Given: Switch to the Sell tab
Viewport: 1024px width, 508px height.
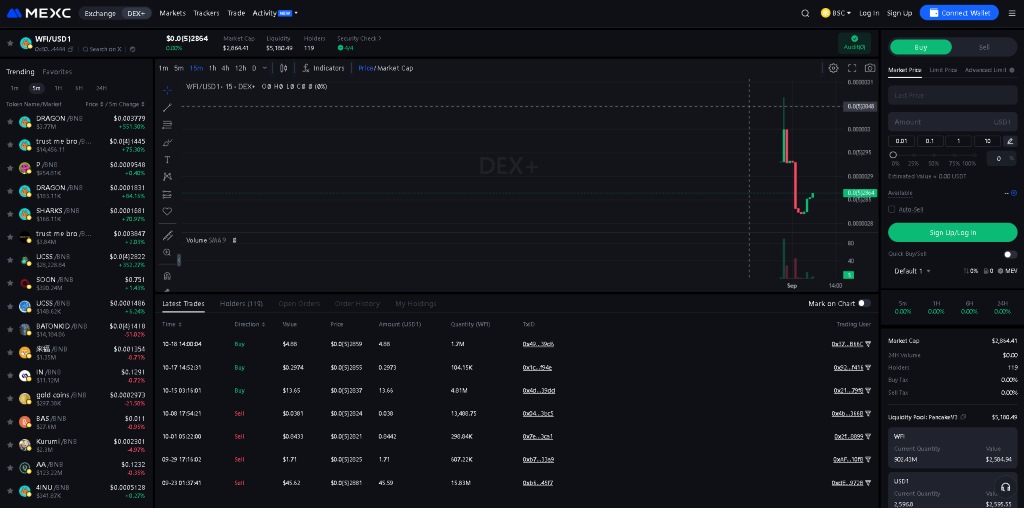Looking at the screenshot, I should pos(984,47).
